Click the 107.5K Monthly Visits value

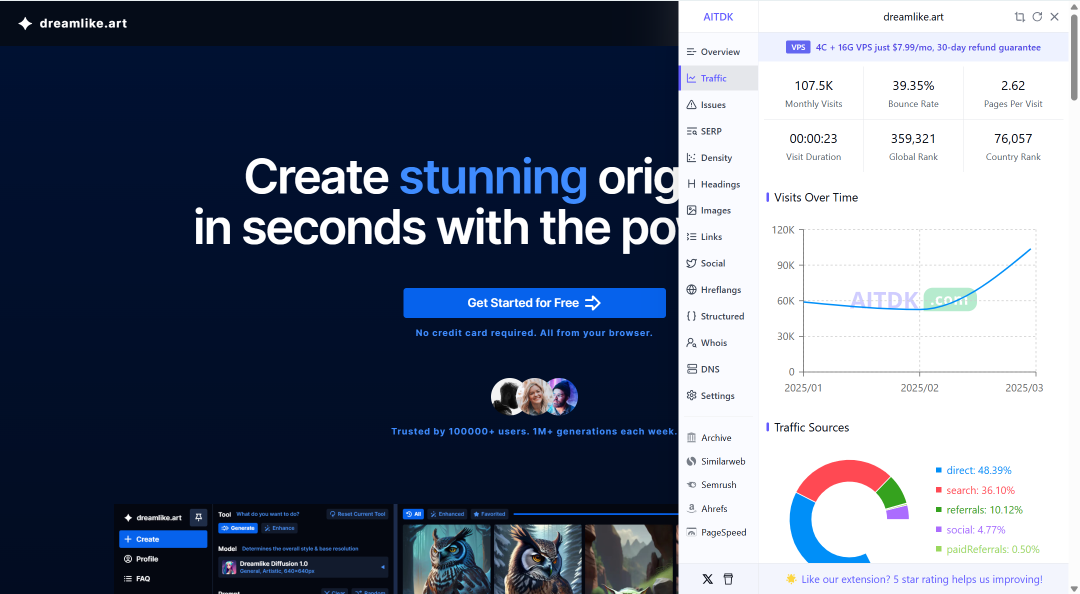[x=813, y=85]
